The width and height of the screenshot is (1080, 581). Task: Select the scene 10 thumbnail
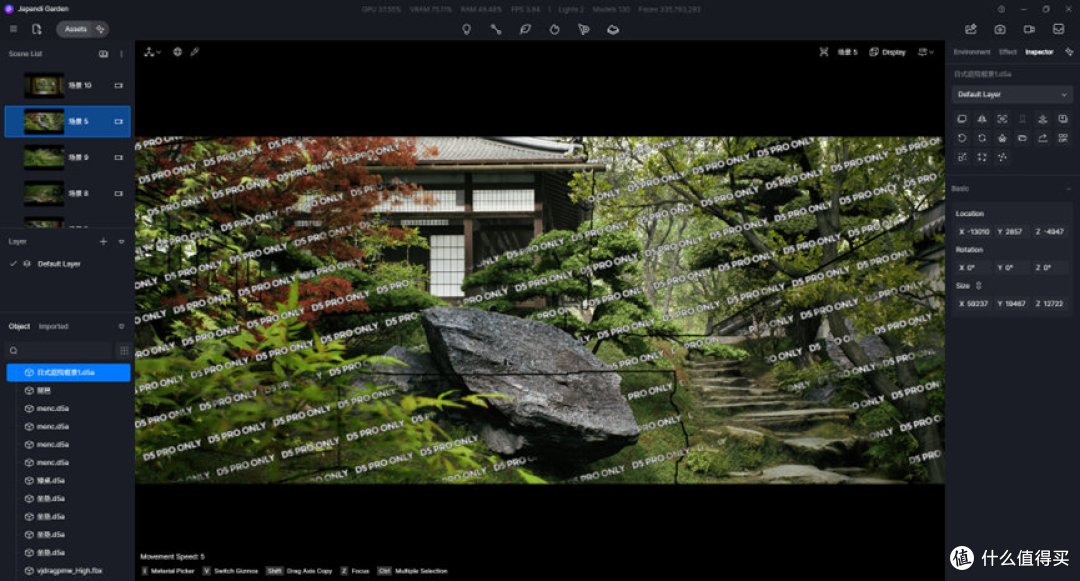point(44,85)
